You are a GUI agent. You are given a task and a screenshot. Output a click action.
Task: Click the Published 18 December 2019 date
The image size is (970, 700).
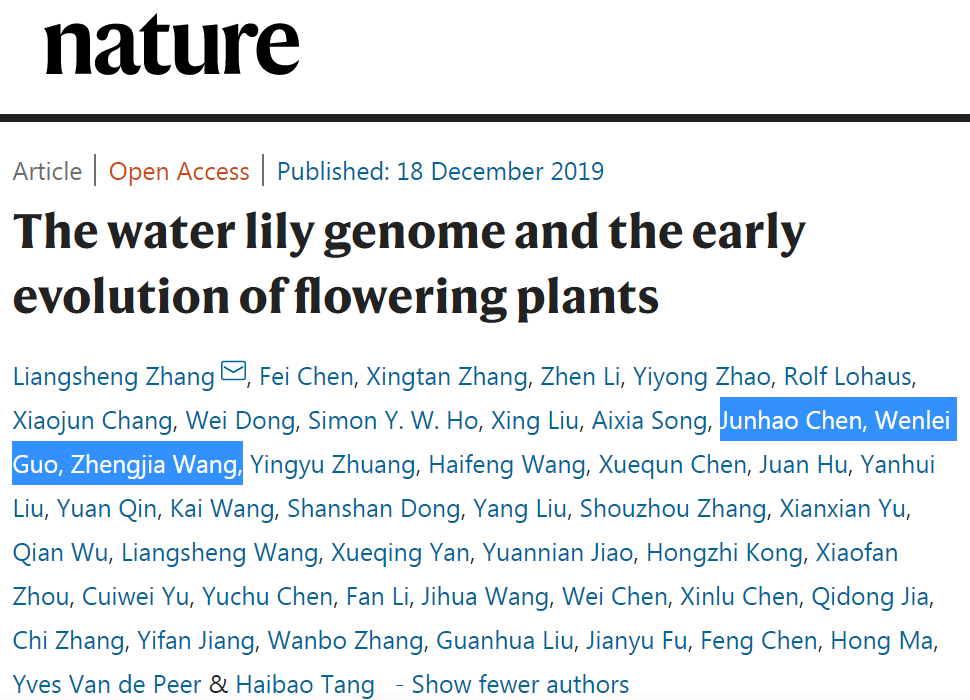(440, 171)
